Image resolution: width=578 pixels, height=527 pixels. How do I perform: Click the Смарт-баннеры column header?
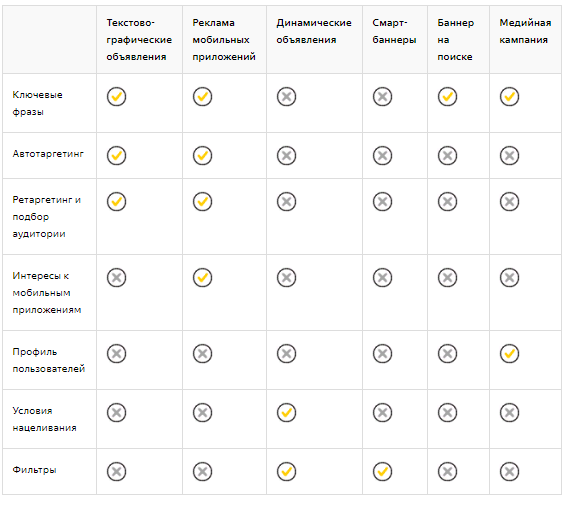point(394,31)
